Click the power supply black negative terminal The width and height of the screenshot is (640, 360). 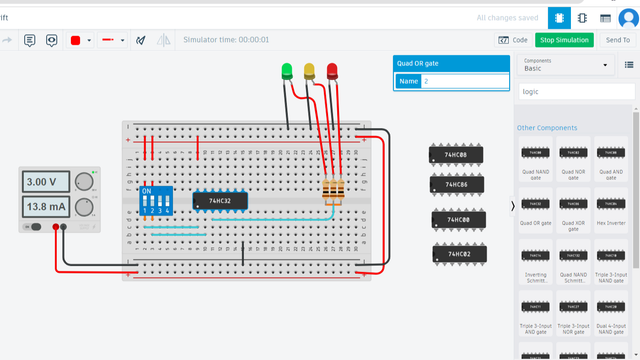(x=63, y=227)
